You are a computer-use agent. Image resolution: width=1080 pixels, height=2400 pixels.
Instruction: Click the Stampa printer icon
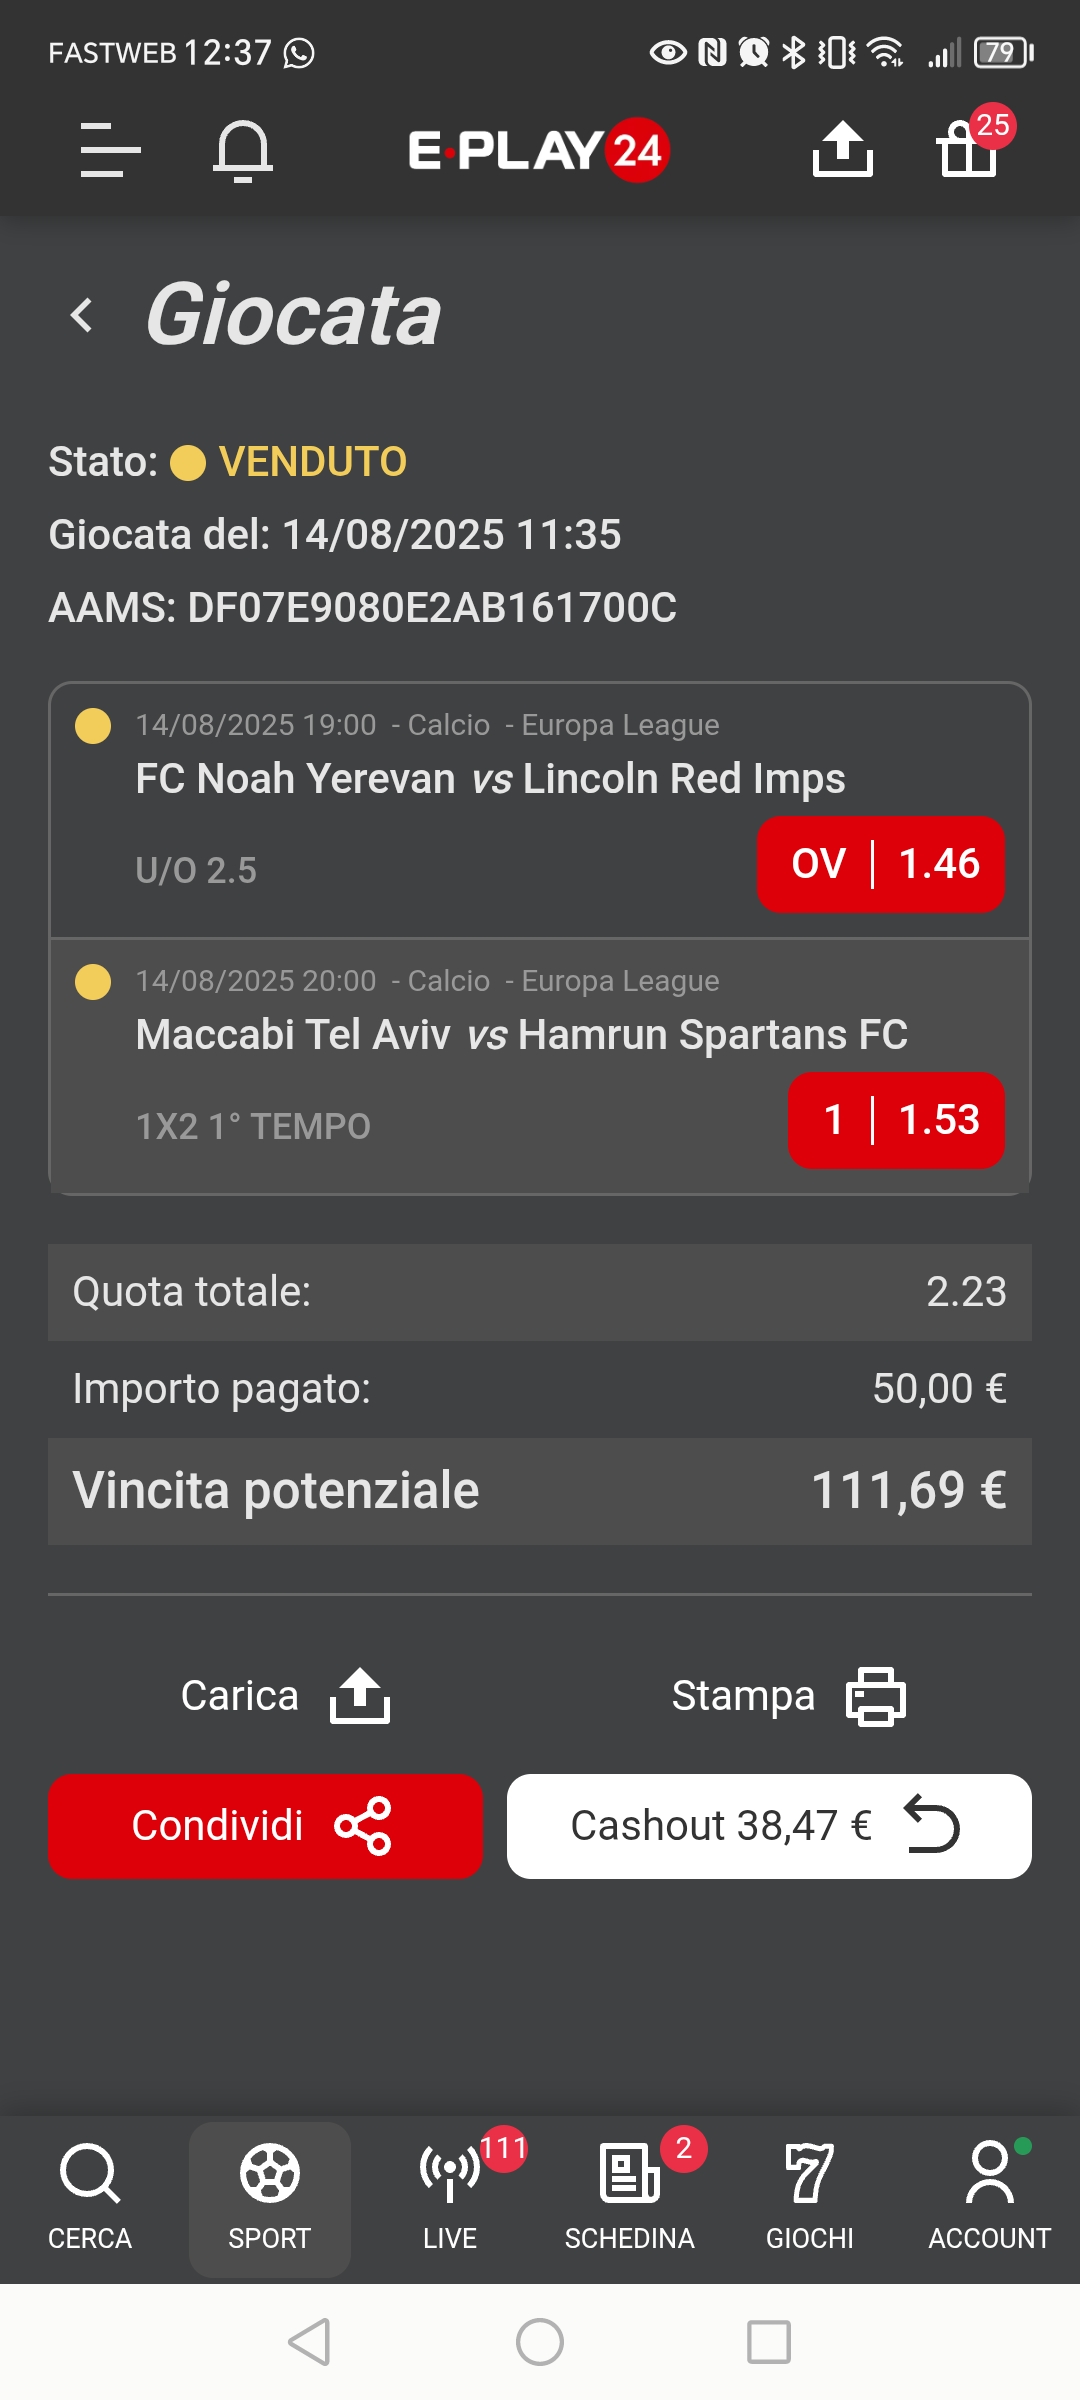coord(876,1696)
